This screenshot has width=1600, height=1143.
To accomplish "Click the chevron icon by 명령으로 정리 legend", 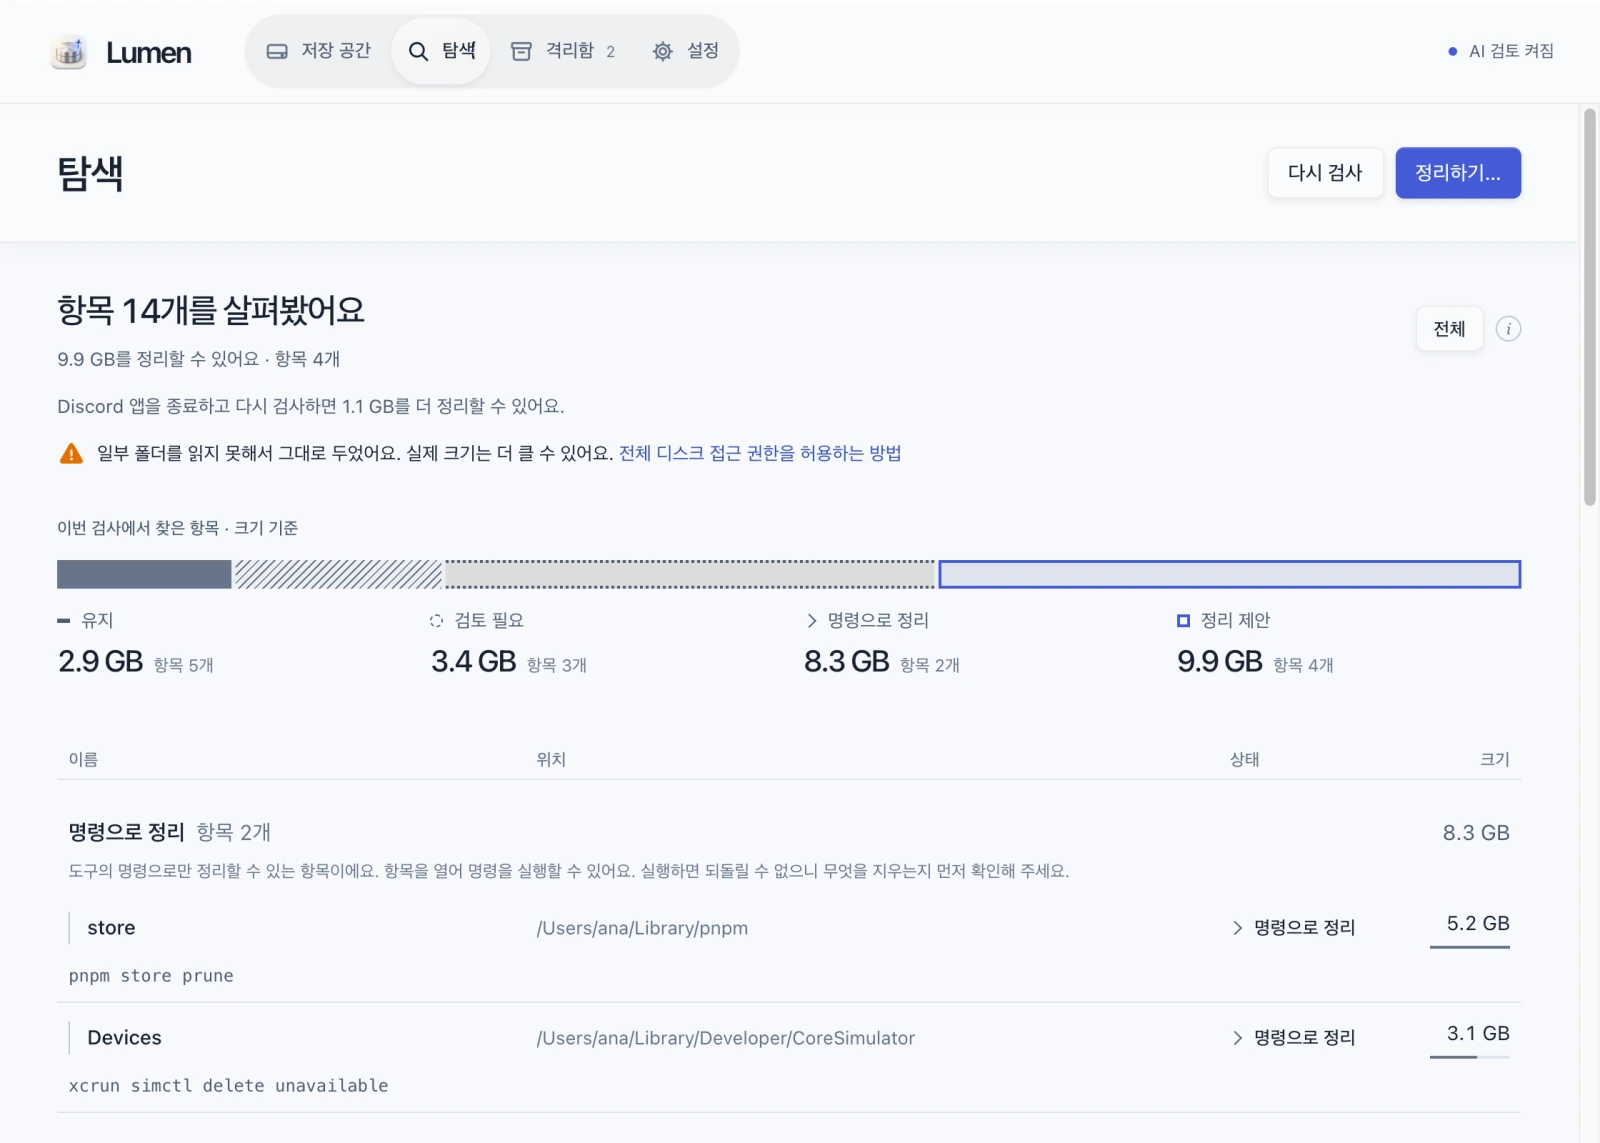I will pyautogui.click(x=811, y=621).
